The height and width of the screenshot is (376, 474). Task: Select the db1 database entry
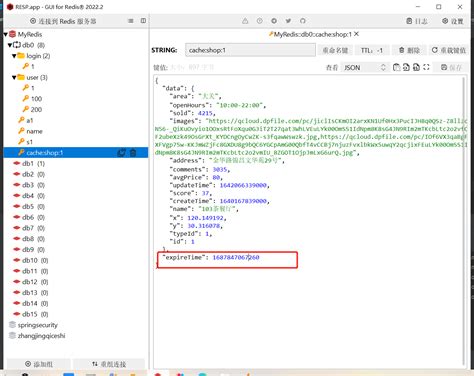point(29,163)
